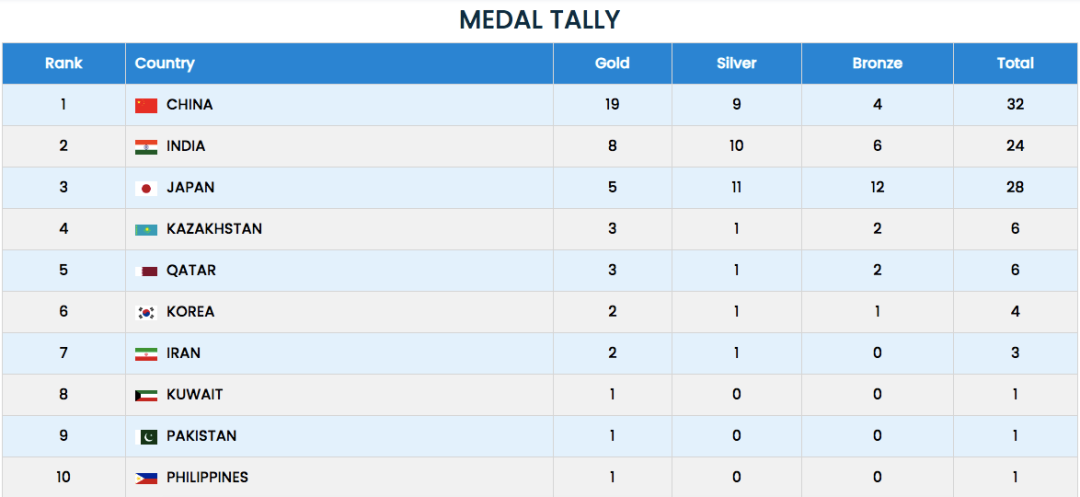Click the KAZAKHSTAN country name
Viewport: 1080px width, 497px height.
click(214, 229)
